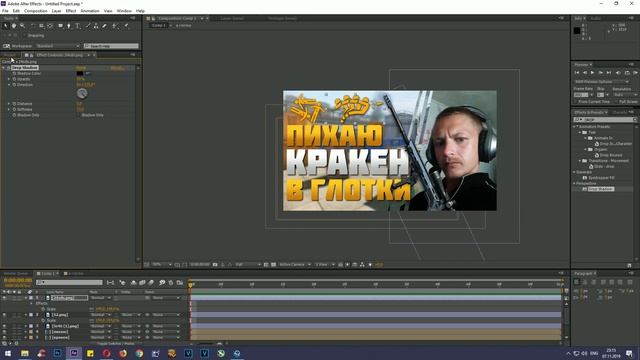Select the Horizontal Type tool
This screenshot has height=360, width=640.
(x=78, y=26)
